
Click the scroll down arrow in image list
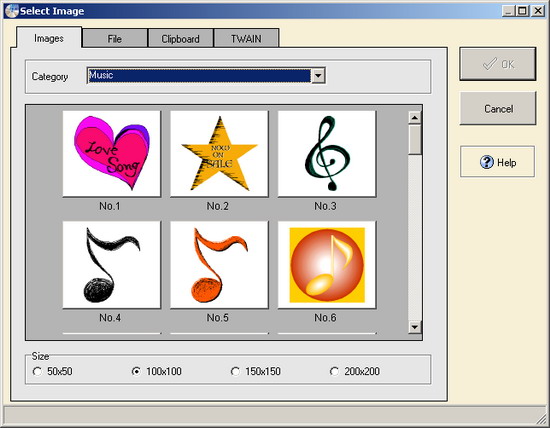[x=415, y=327]
